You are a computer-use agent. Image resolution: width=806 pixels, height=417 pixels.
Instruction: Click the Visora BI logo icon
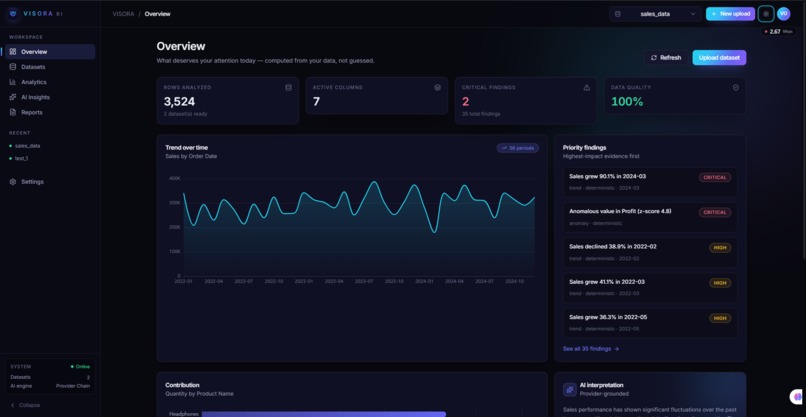point(14,14)
